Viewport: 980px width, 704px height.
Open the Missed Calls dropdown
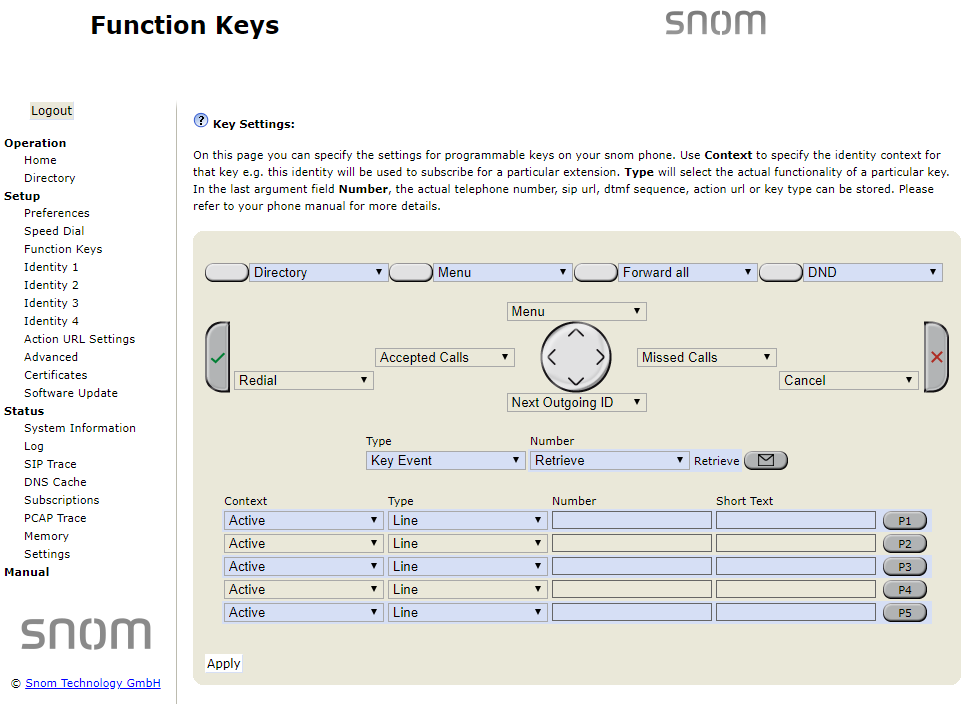coord(707,358)
